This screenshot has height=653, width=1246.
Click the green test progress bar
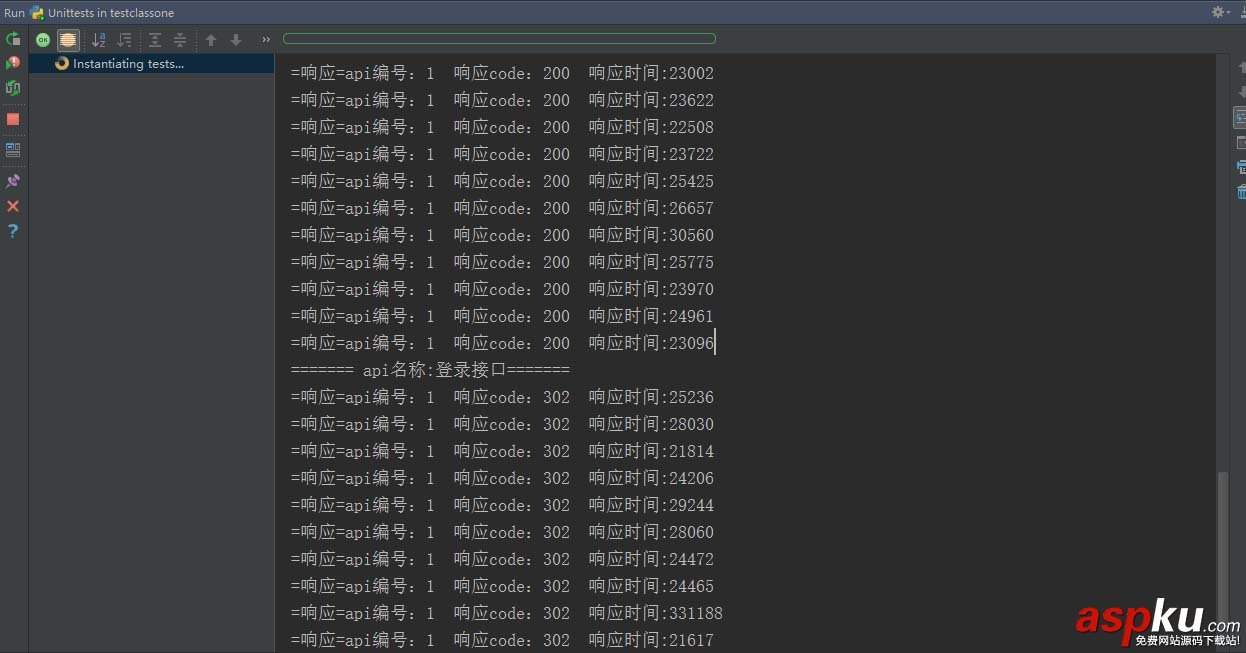pyautogui.click(x=500, y=38)
